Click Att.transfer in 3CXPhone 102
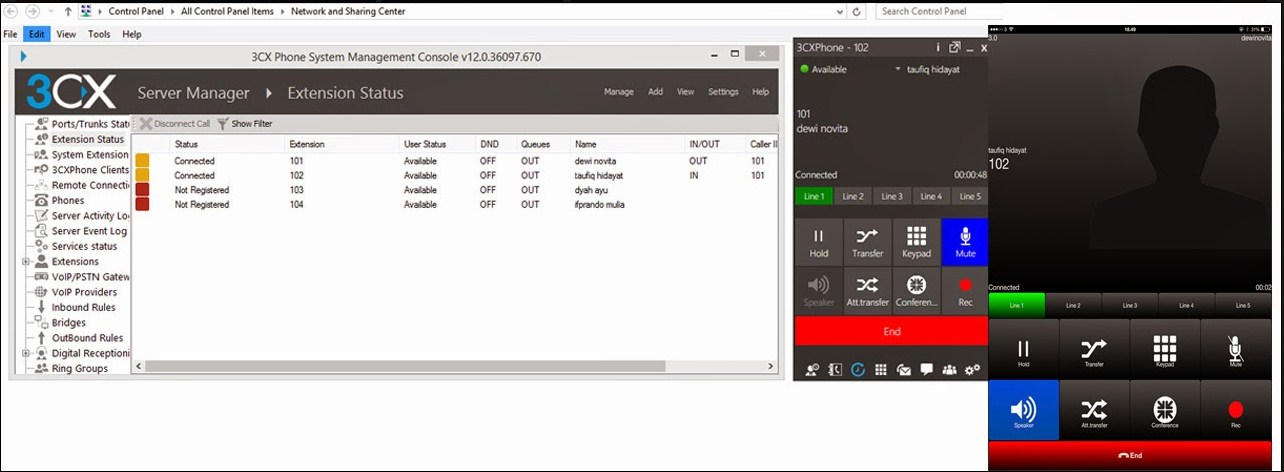1284x472 pixels. point(868,291)
